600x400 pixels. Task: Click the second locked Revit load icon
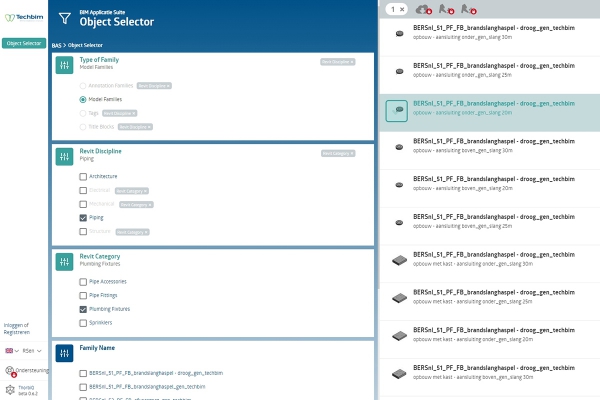click(468, 9)
